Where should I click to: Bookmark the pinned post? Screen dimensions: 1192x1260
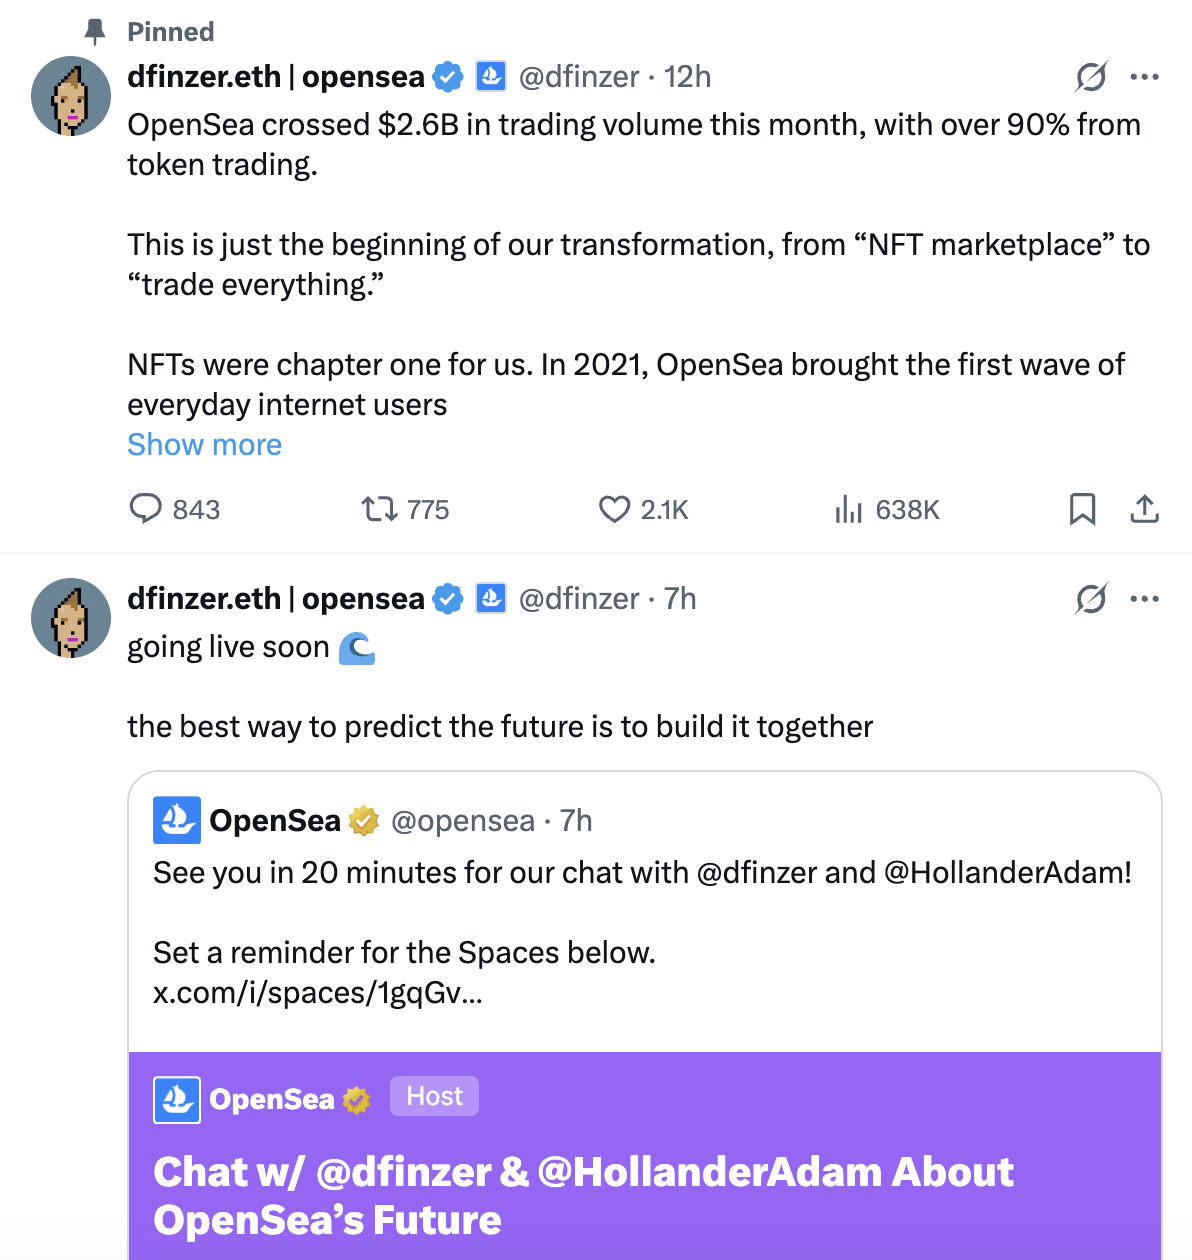click(1082, 509)
